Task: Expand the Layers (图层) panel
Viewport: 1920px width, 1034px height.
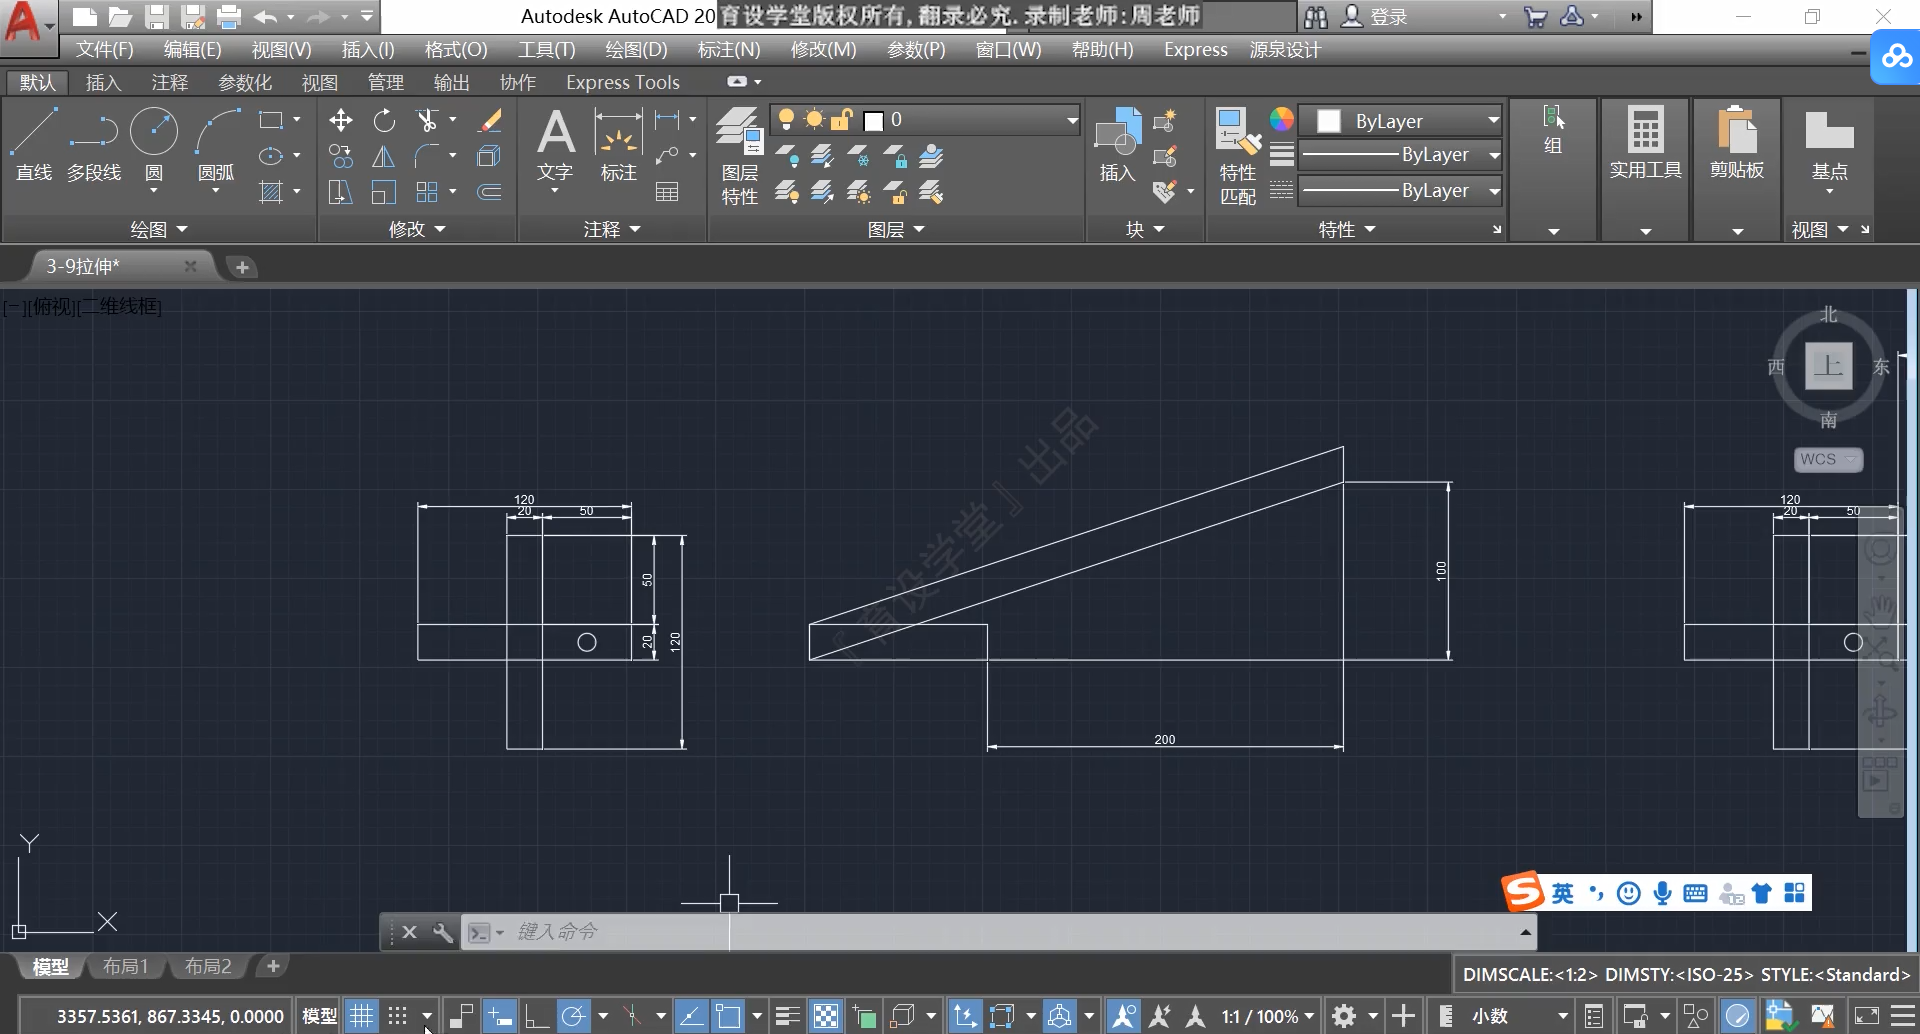Action: click(896, 229)
